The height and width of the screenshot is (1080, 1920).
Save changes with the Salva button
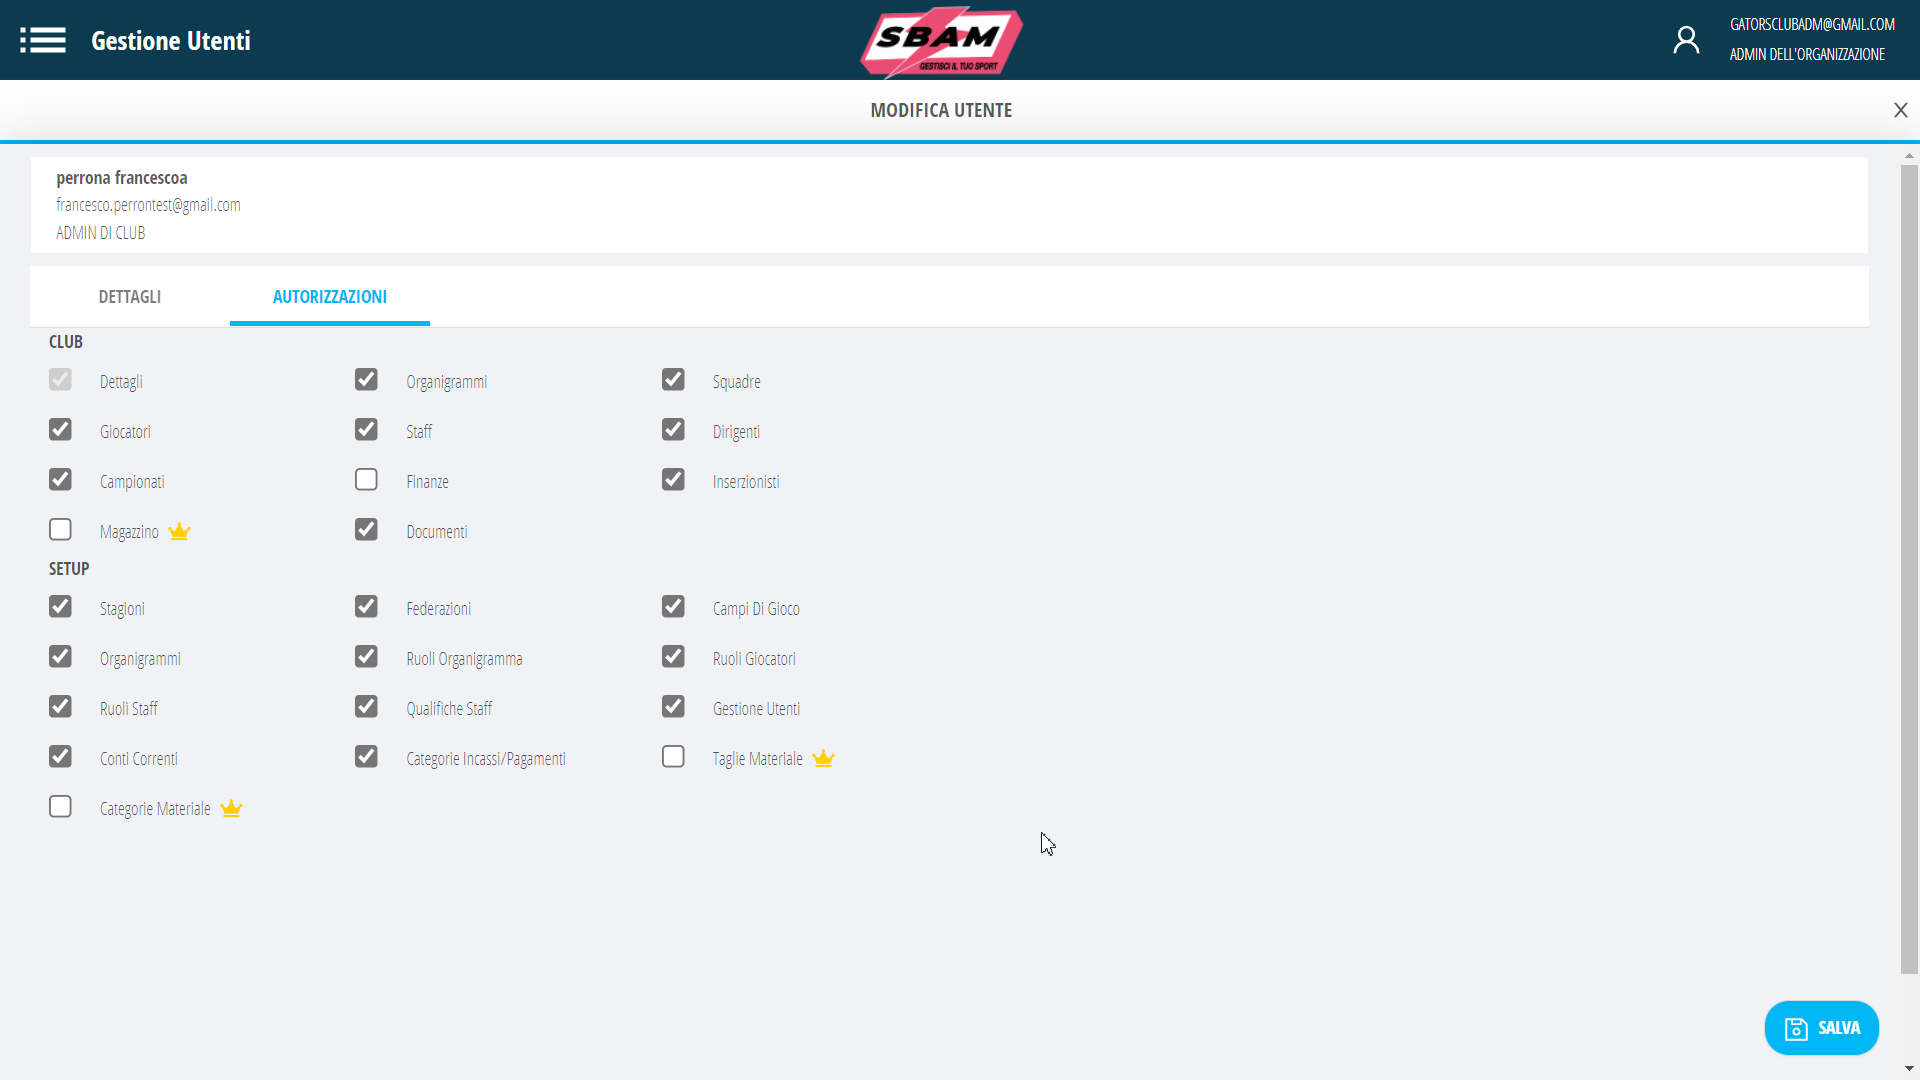click(1821, 1028)
